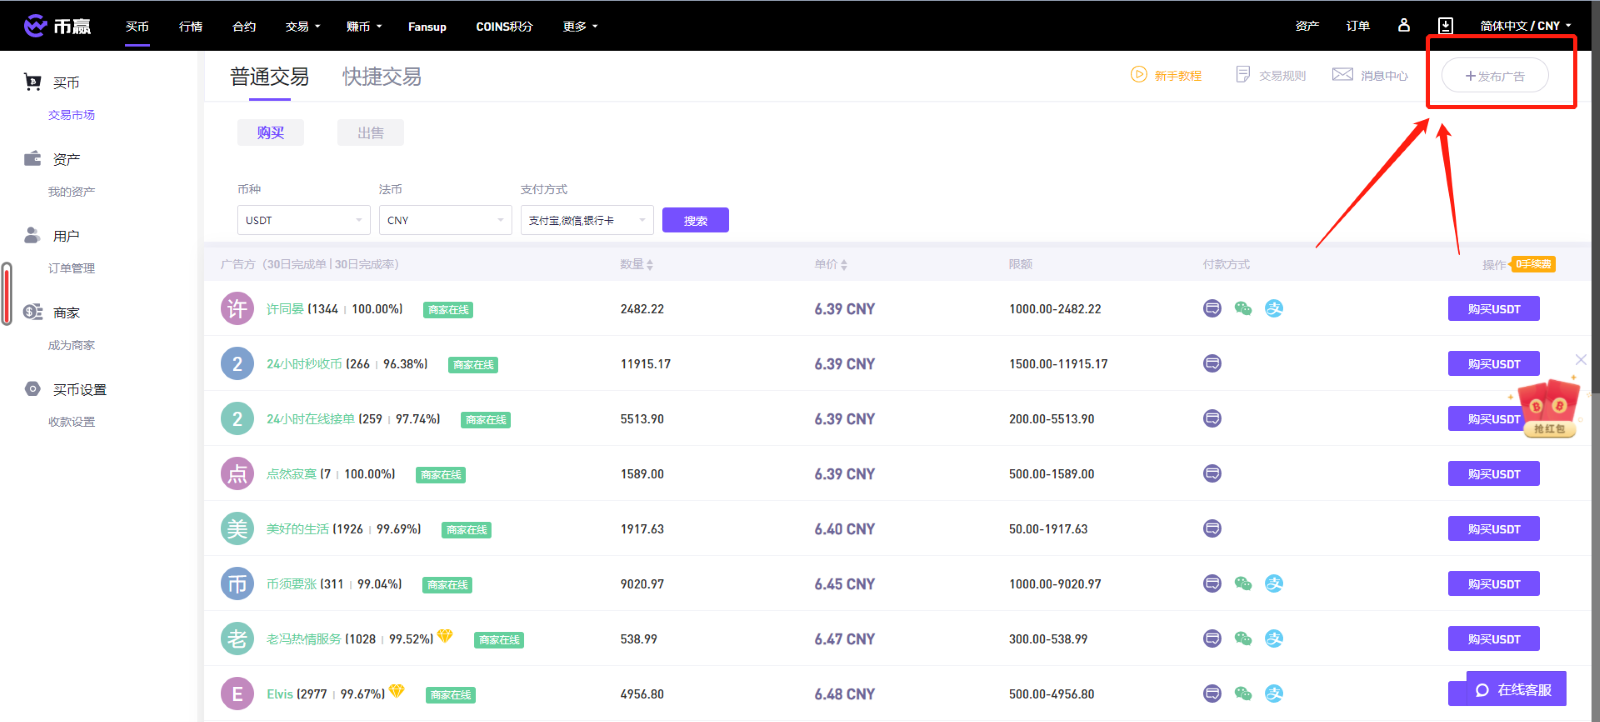Close the red packet popup
This screenshot has width=1600, height=722.
1581,359
